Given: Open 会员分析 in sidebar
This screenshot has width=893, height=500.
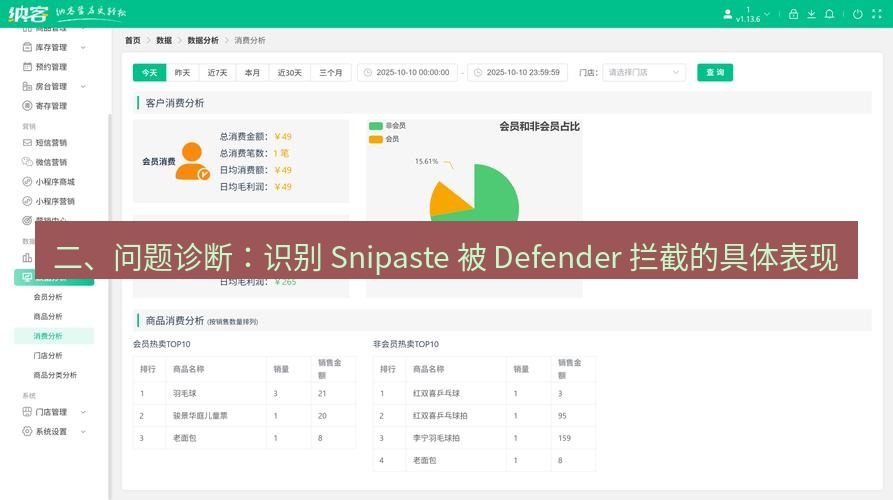Looking at the screenshot, I should click(48, 297).
